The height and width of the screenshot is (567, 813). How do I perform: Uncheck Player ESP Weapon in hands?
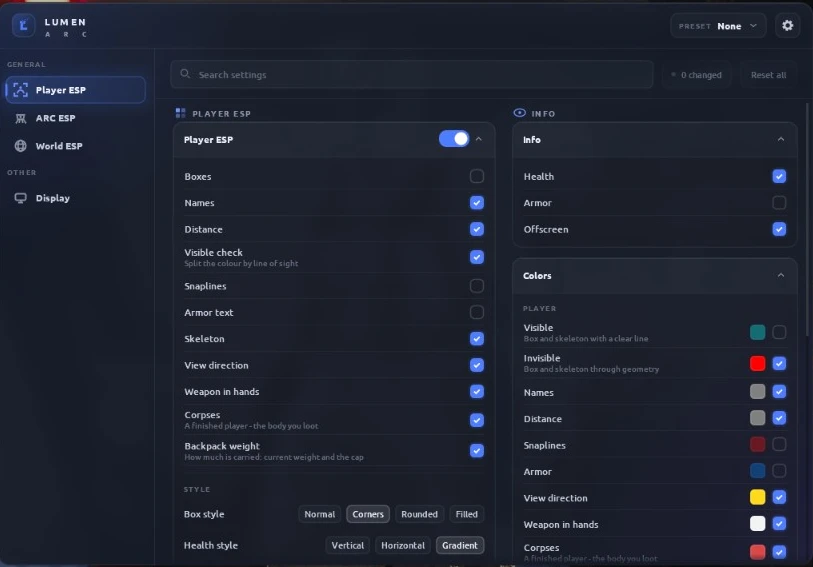476,391
